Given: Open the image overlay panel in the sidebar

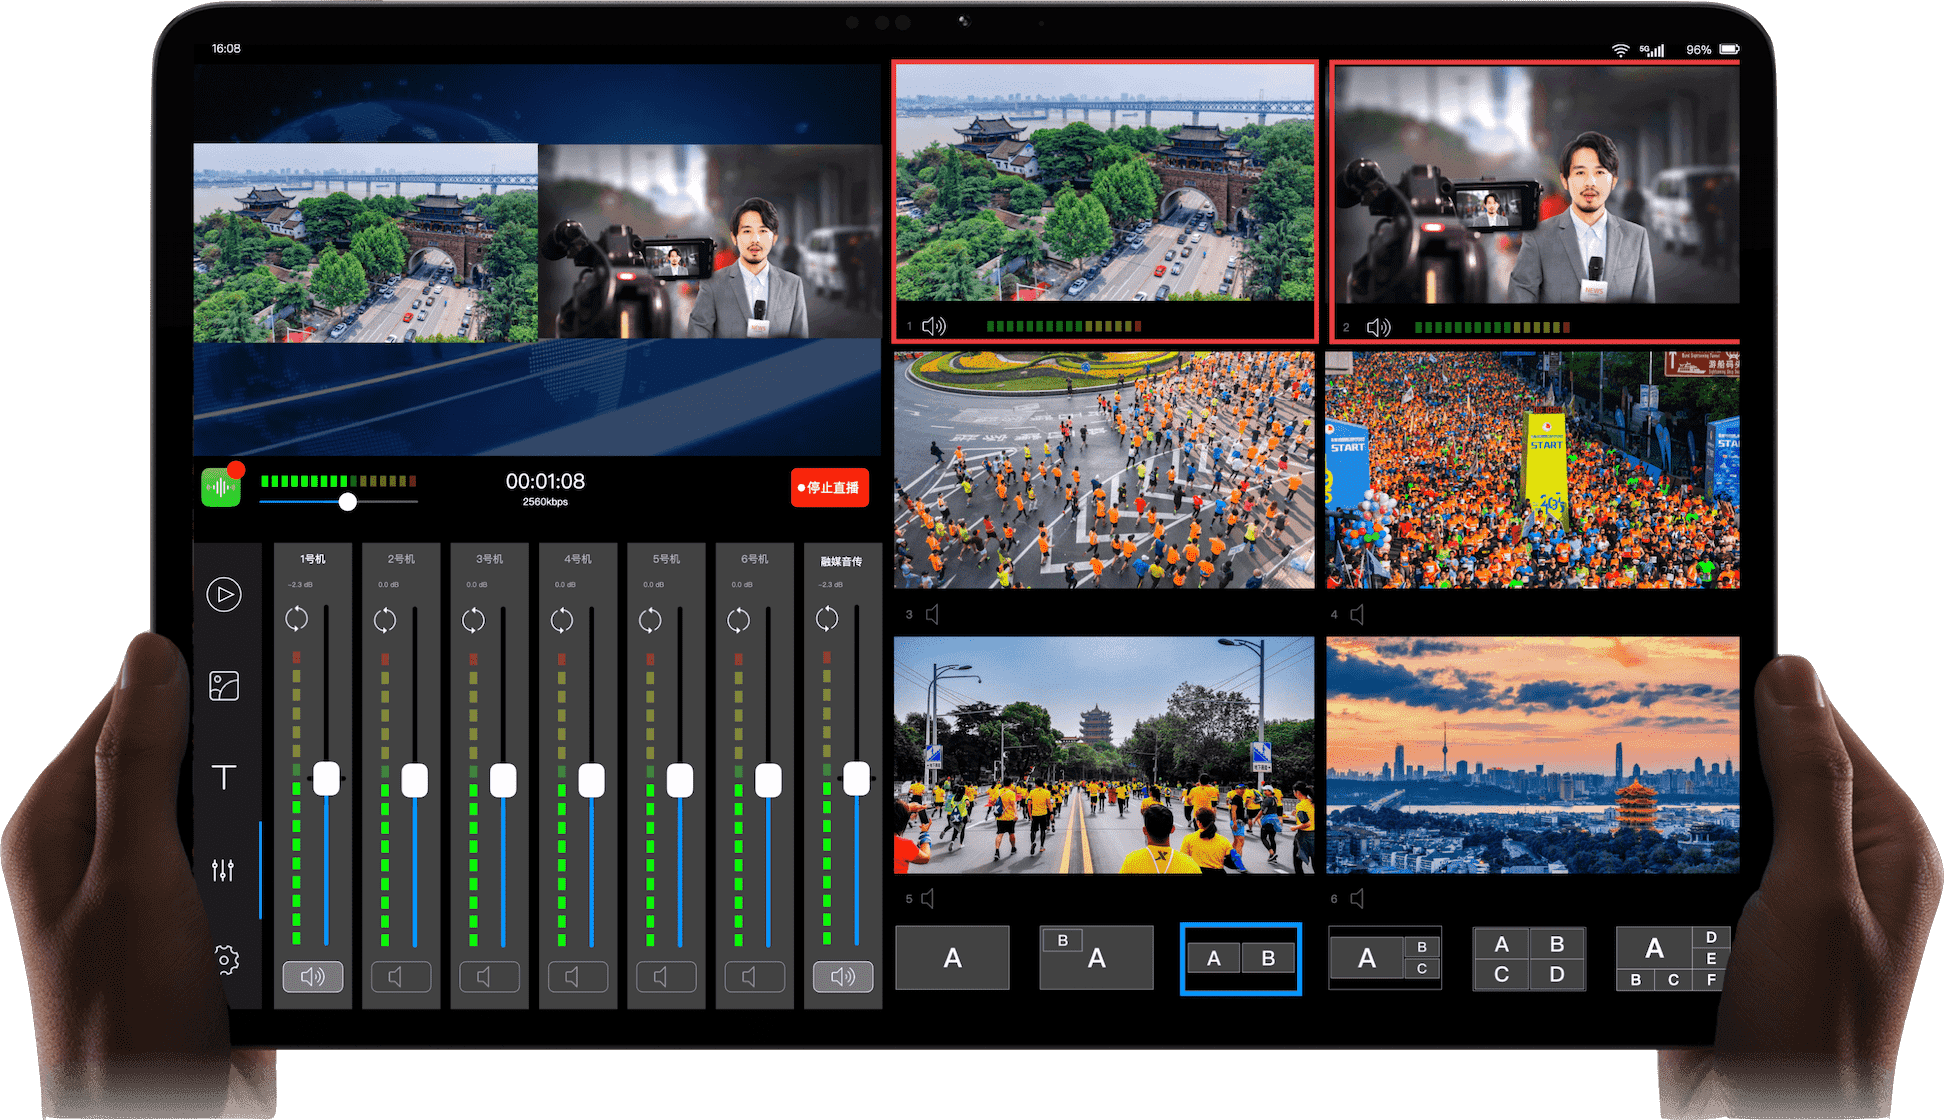Looking at the screenshot, I should point(224,686).
